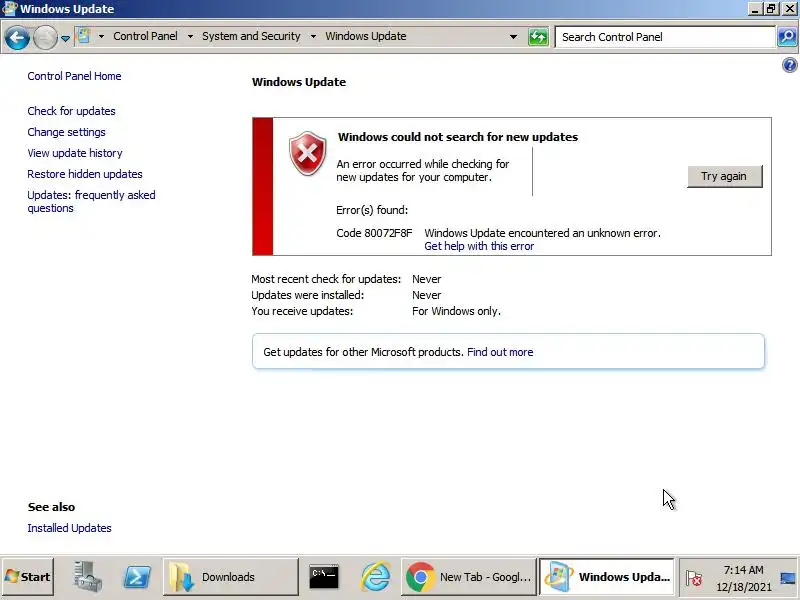This screenshot has width=800, height=600.
Task: Open address bar history dropdown
Action: click(x=513, y=37)
